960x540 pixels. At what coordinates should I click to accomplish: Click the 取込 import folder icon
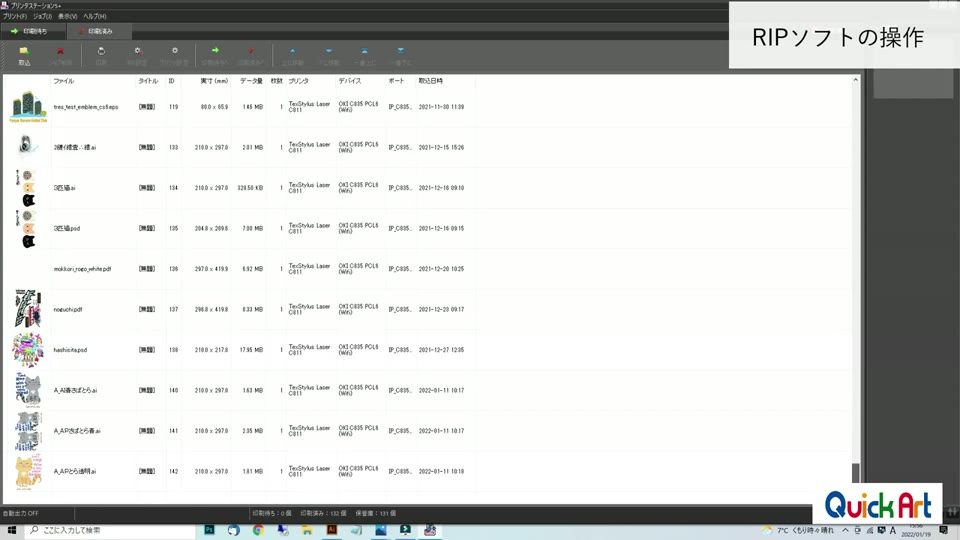(x=24, y=55)
